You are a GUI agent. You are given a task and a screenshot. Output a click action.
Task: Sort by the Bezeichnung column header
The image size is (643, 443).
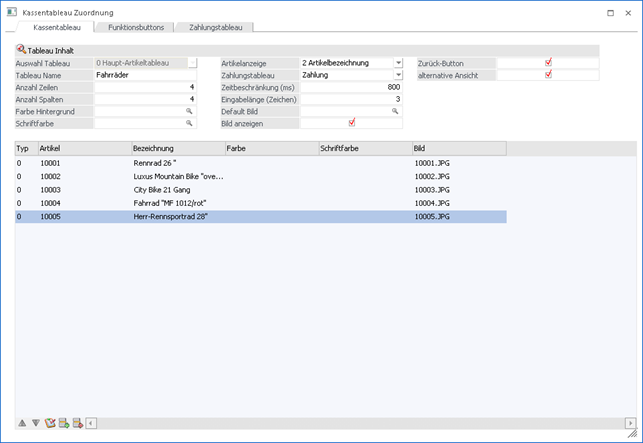coord(177,148)
